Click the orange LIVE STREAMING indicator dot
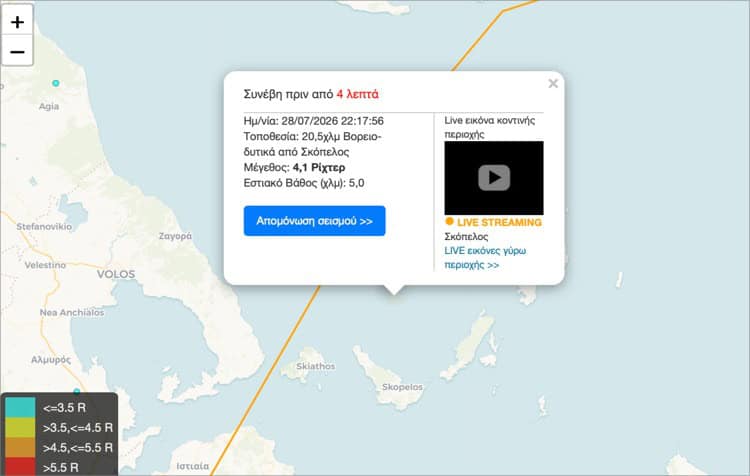This screenshot has width=750, height=476. pos(449,221)
